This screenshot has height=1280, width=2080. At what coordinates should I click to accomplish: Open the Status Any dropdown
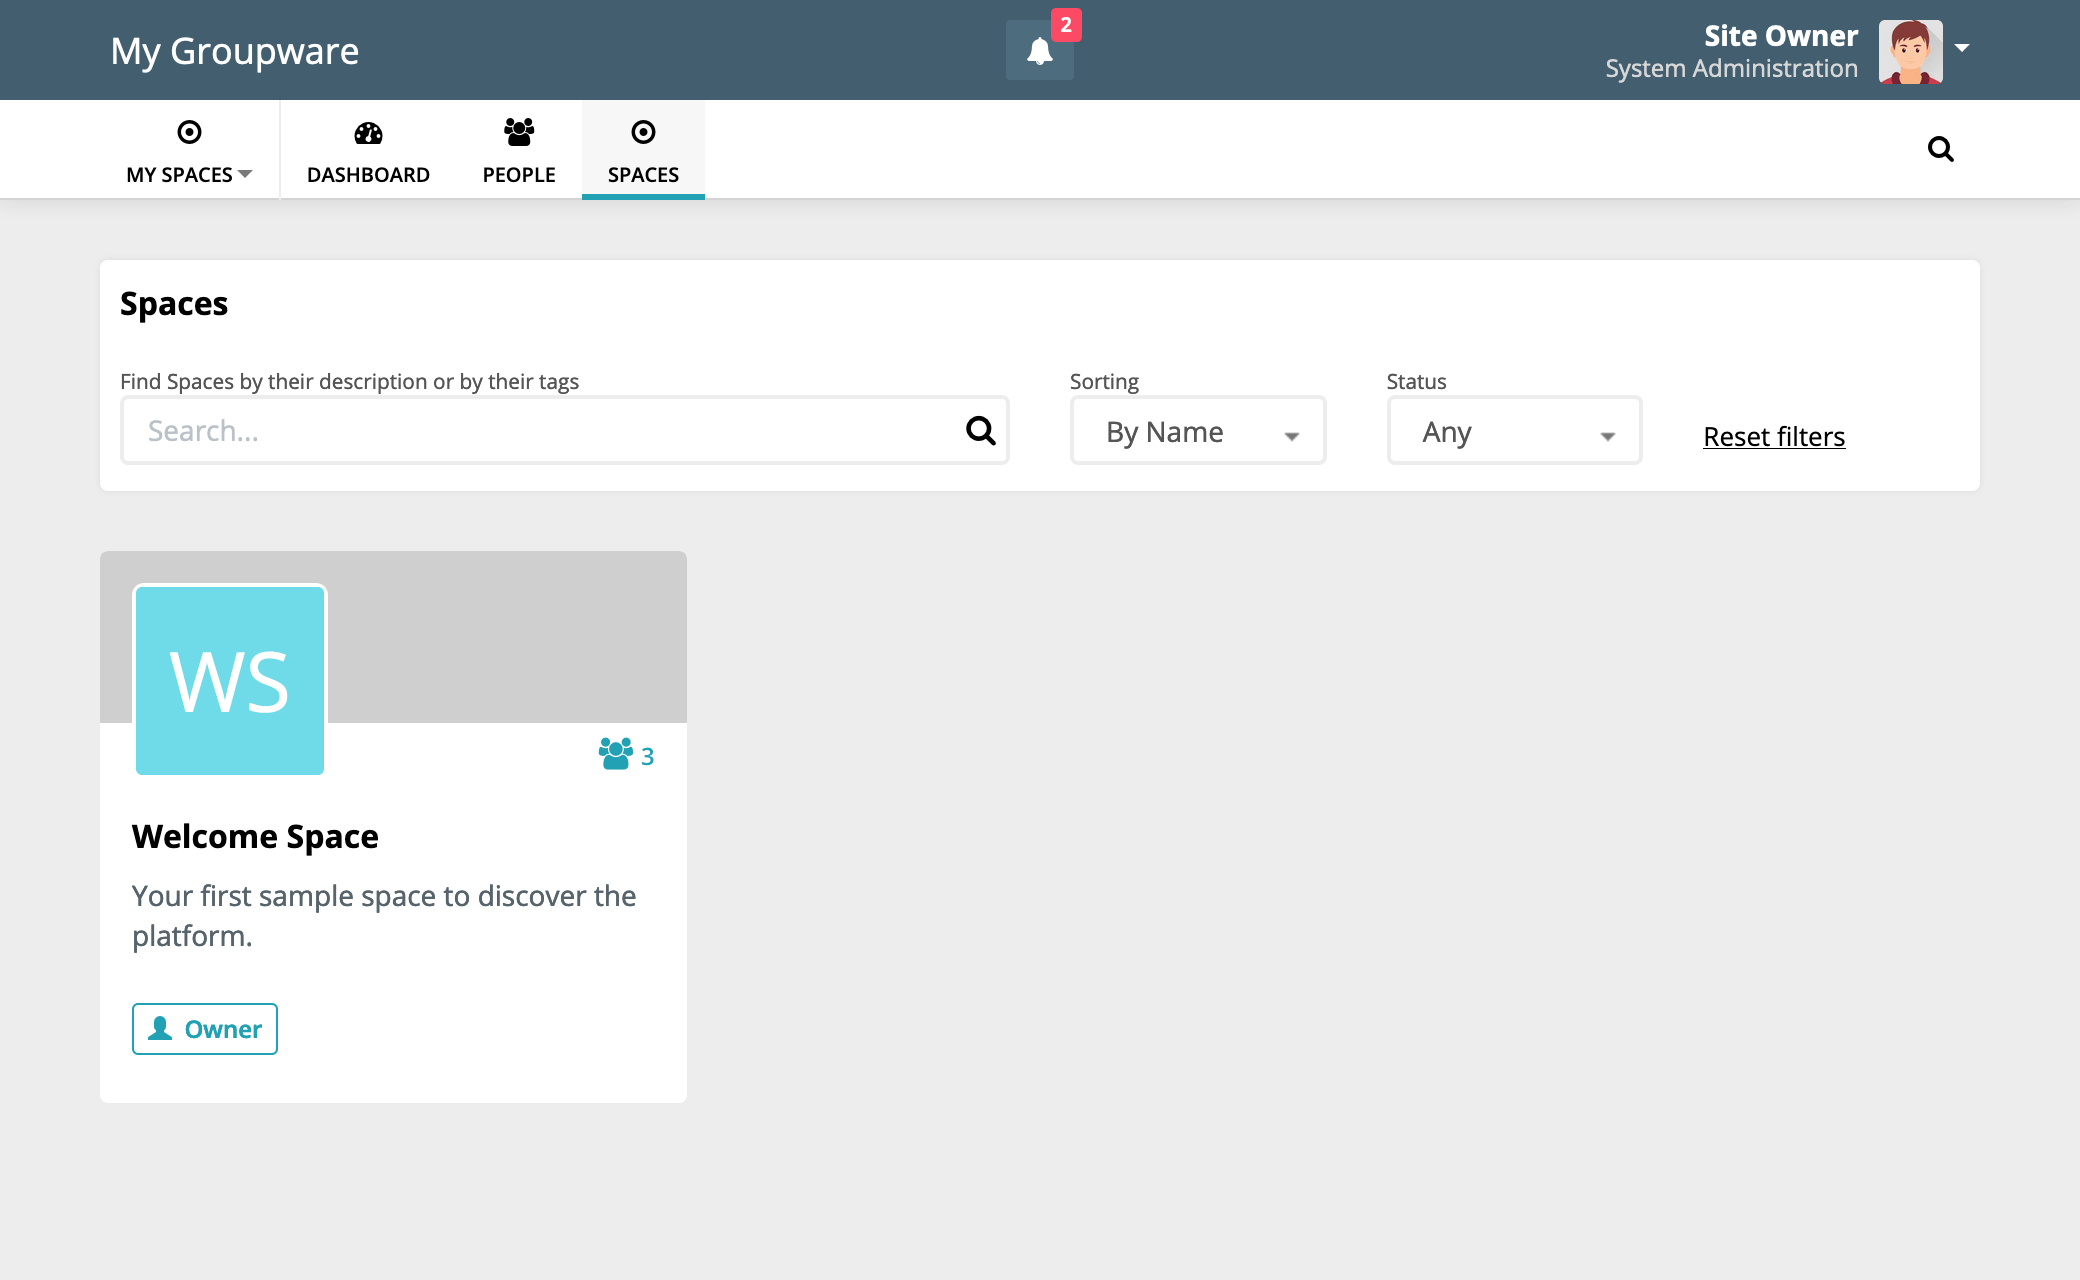(1514, 432)
